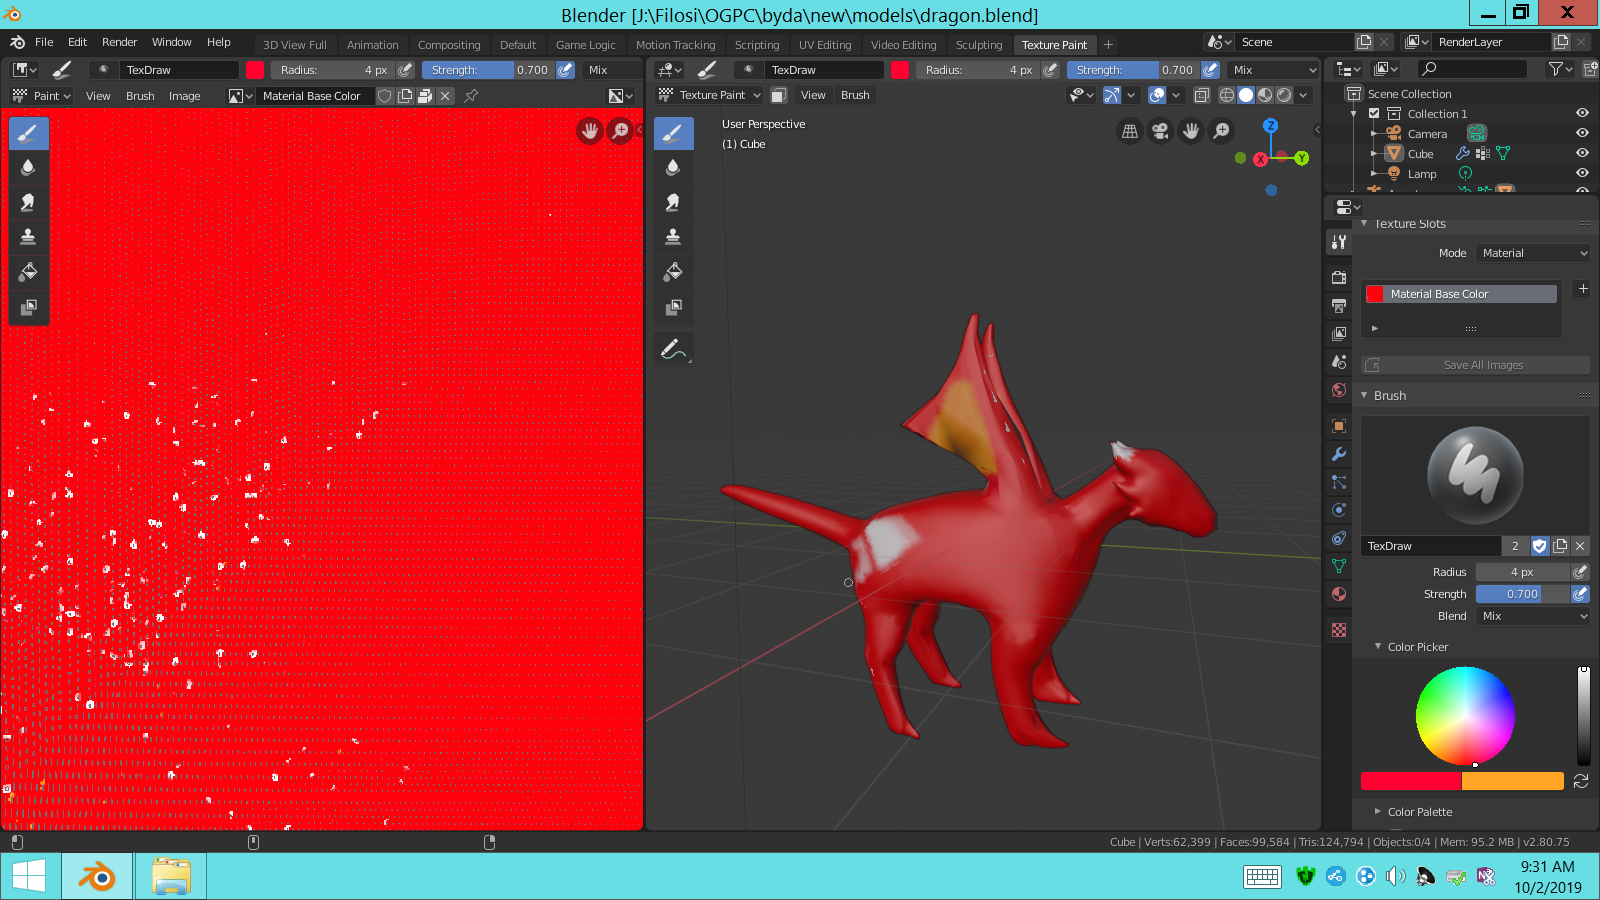Open Blender from the Windows taskbar
This screenshot has height=900, width=1600.
97,877
